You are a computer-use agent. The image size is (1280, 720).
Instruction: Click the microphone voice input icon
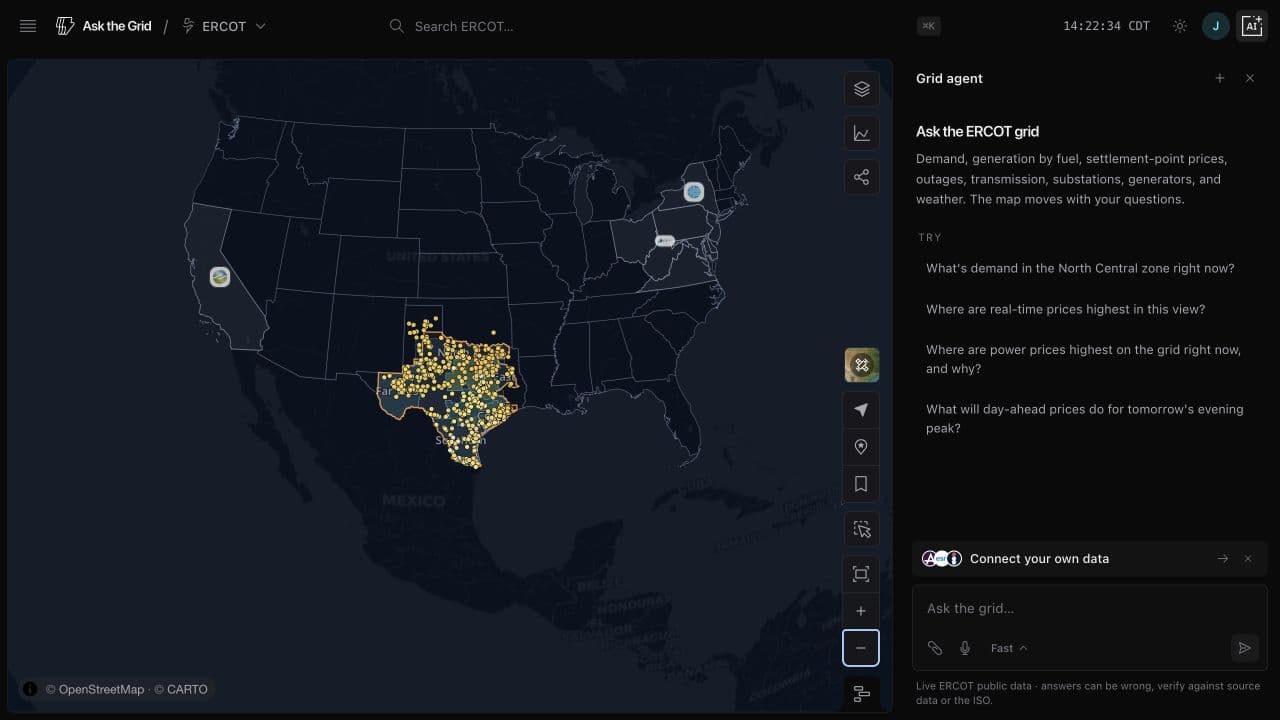coord(965,648)
